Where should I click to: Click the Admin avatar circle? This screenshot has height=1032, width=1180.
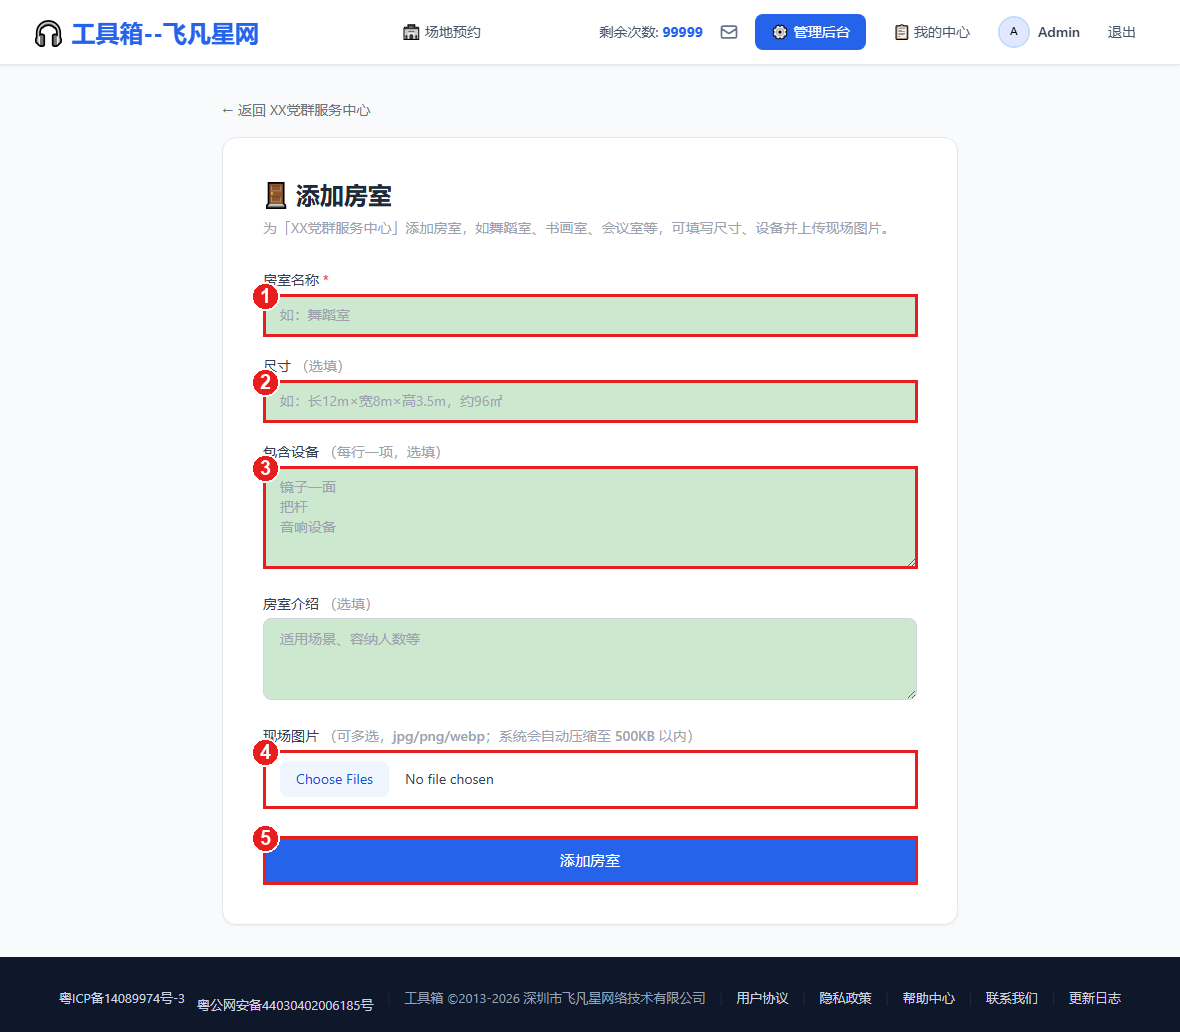tap(1013, 32)
